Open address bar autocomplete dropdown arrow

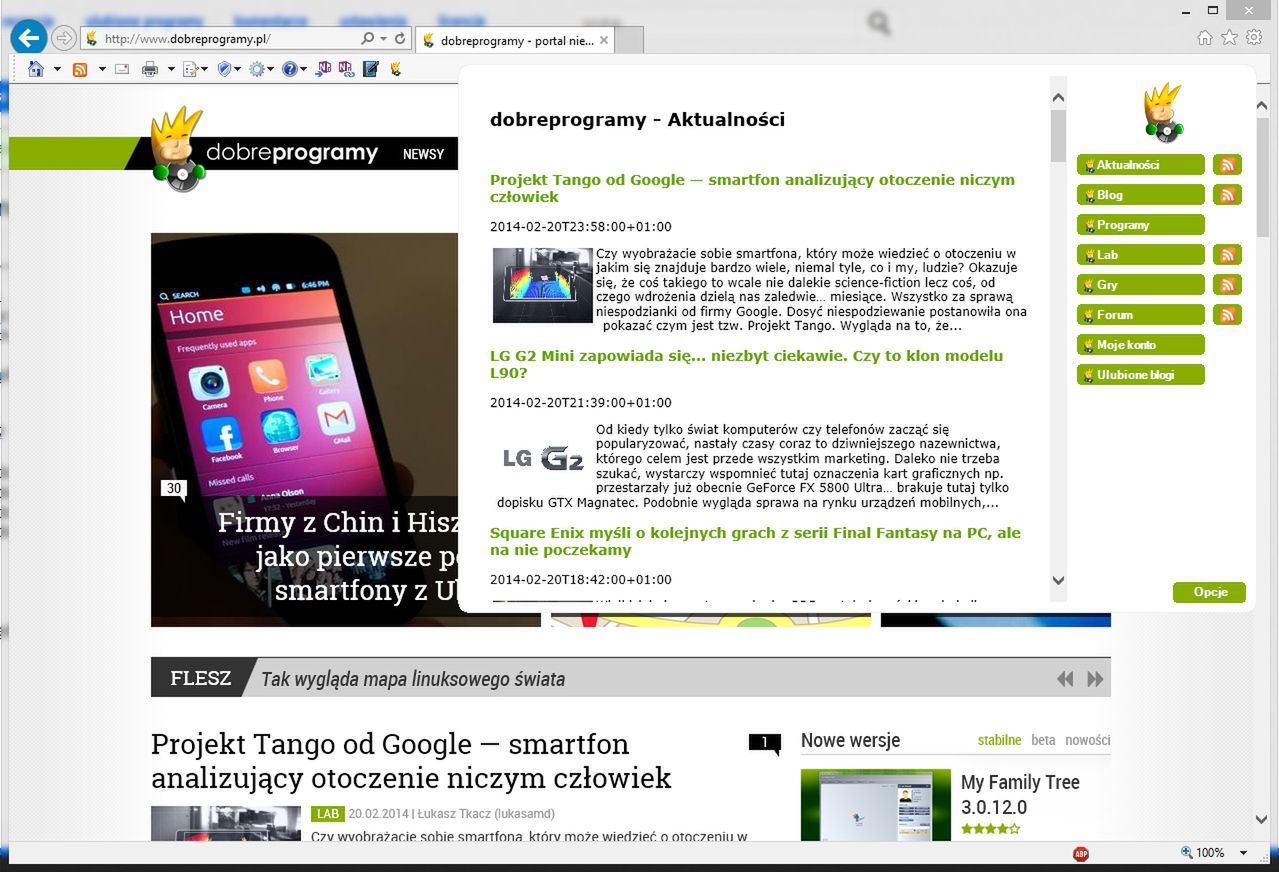pyautogui.click(x=384, y=39)
